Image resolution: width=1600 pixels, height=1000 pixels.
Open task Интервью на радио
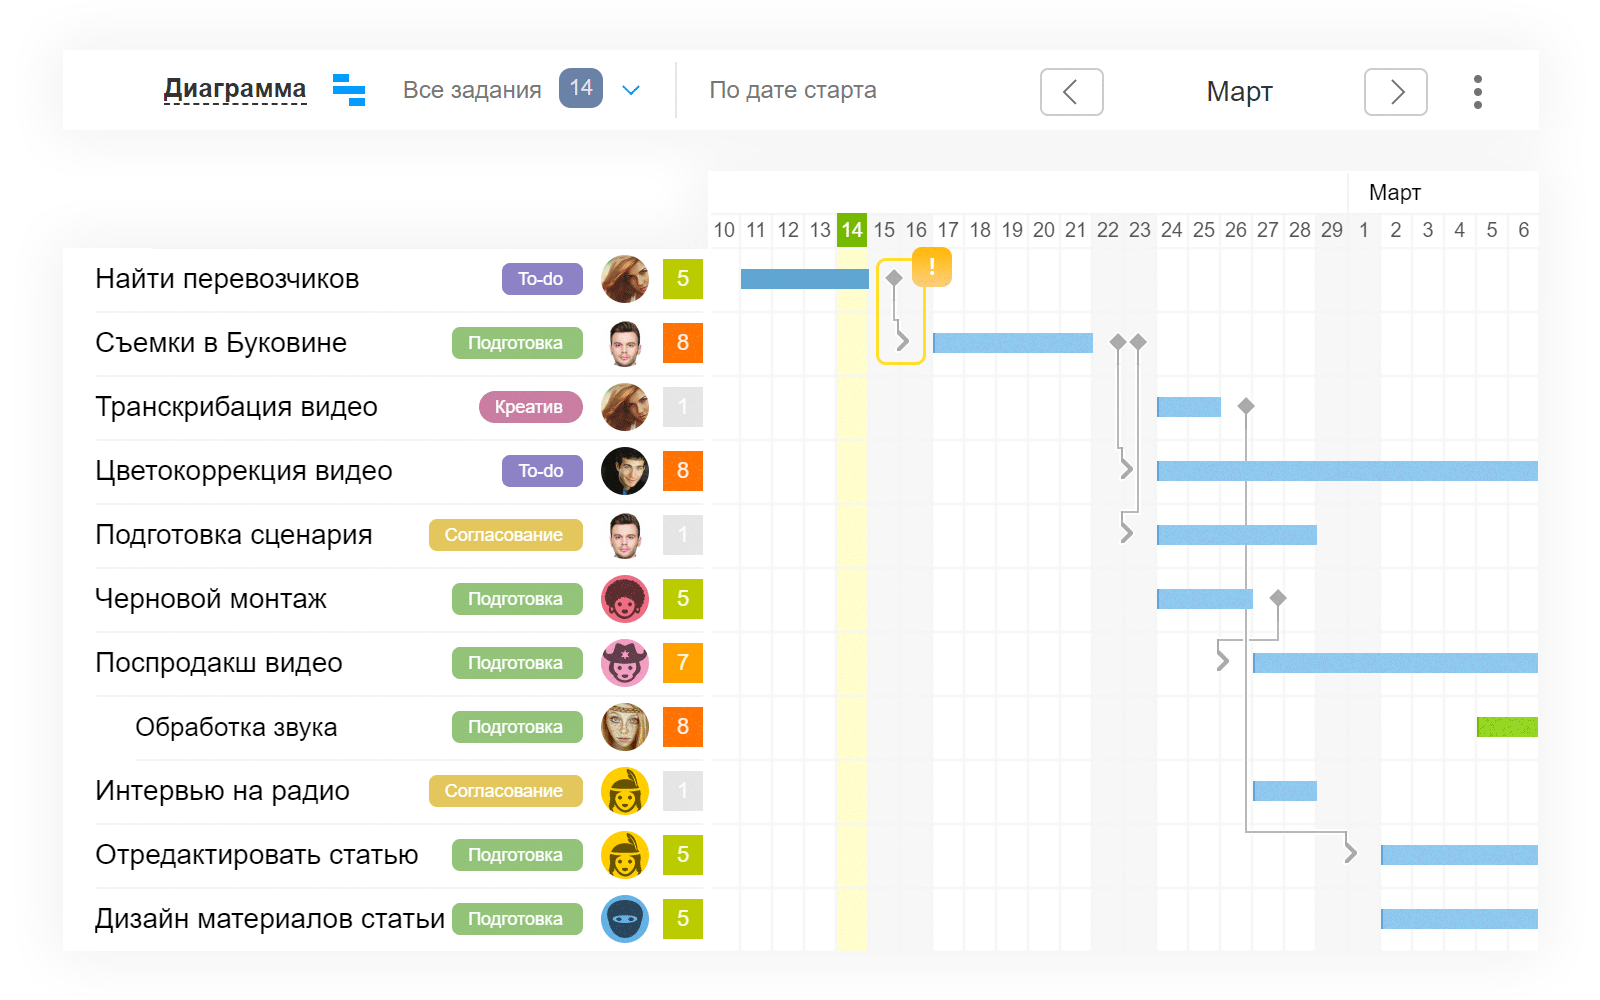(x=222, y=791)
